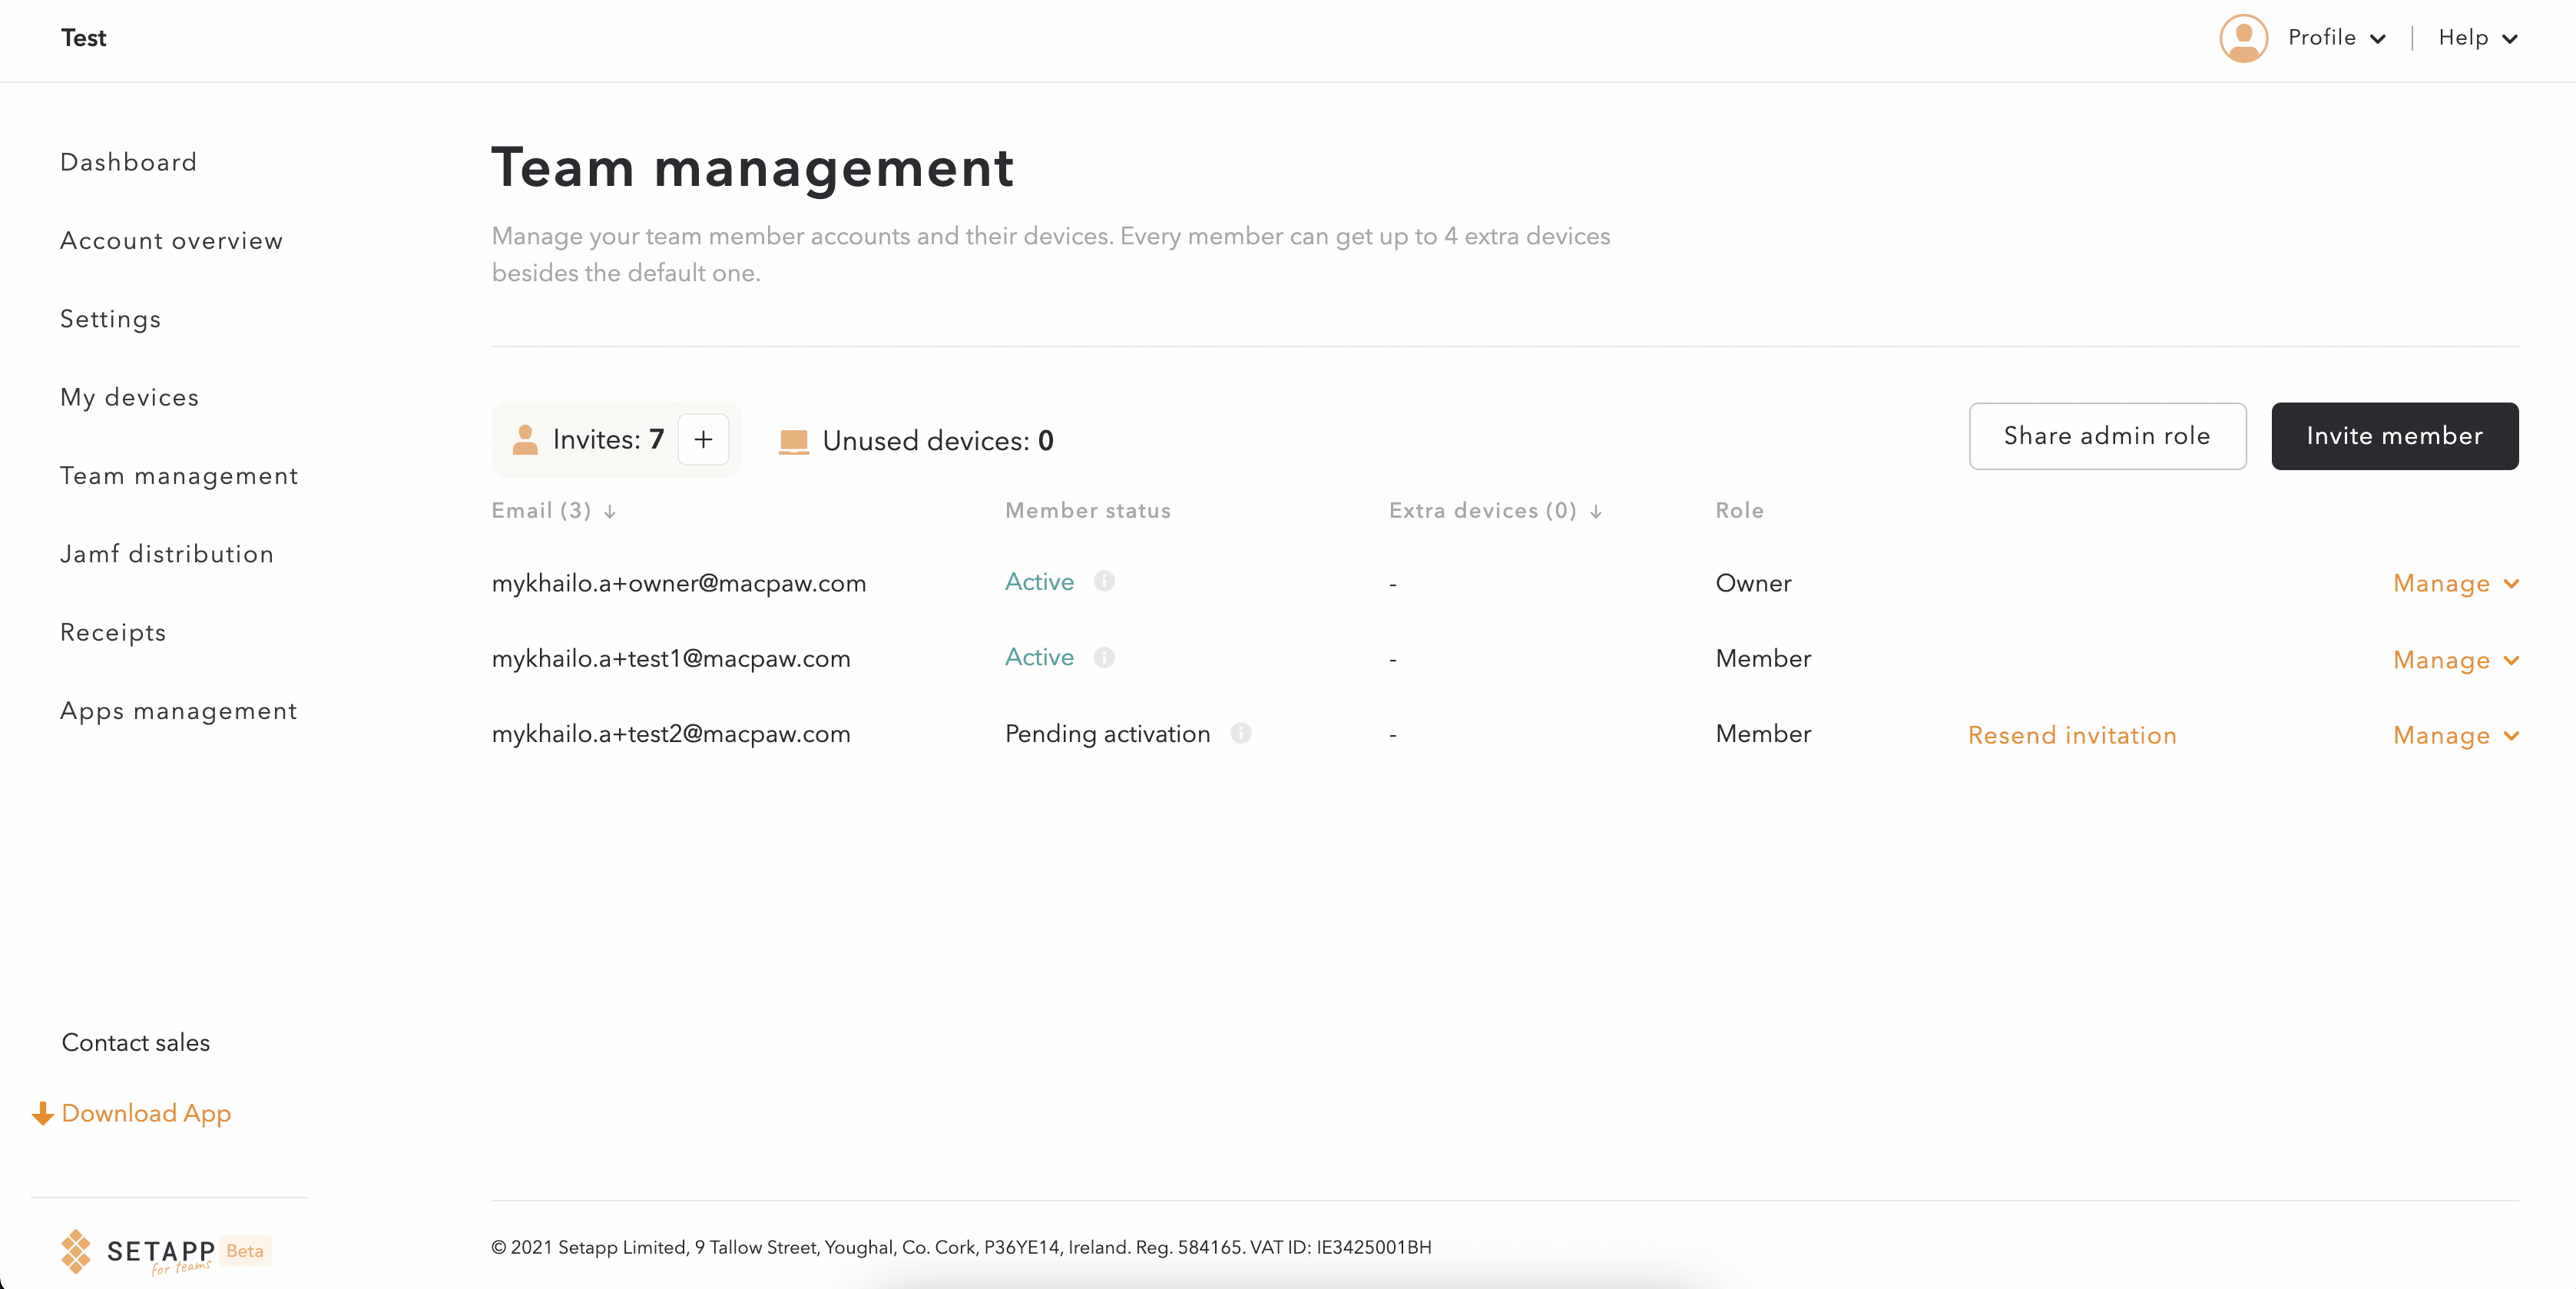Click the Owner role cell
Image resolution: width=2576 pixels, height=1289 pixels.
[x=1754, y=583]
